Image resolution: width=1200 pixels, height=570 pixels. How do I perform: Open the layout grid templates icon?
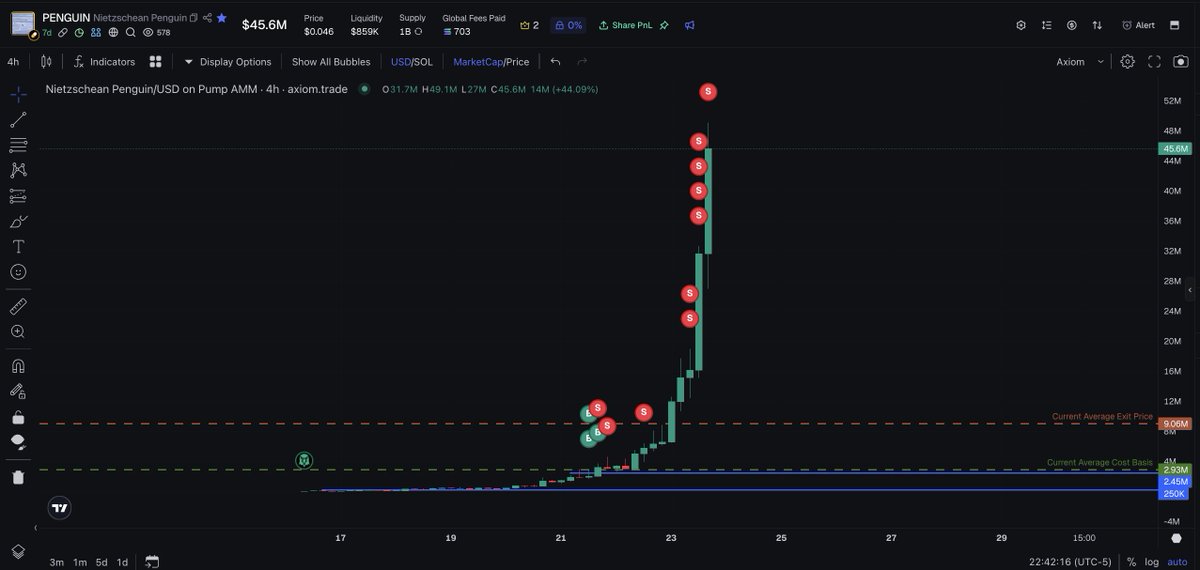tap(156, 61)
